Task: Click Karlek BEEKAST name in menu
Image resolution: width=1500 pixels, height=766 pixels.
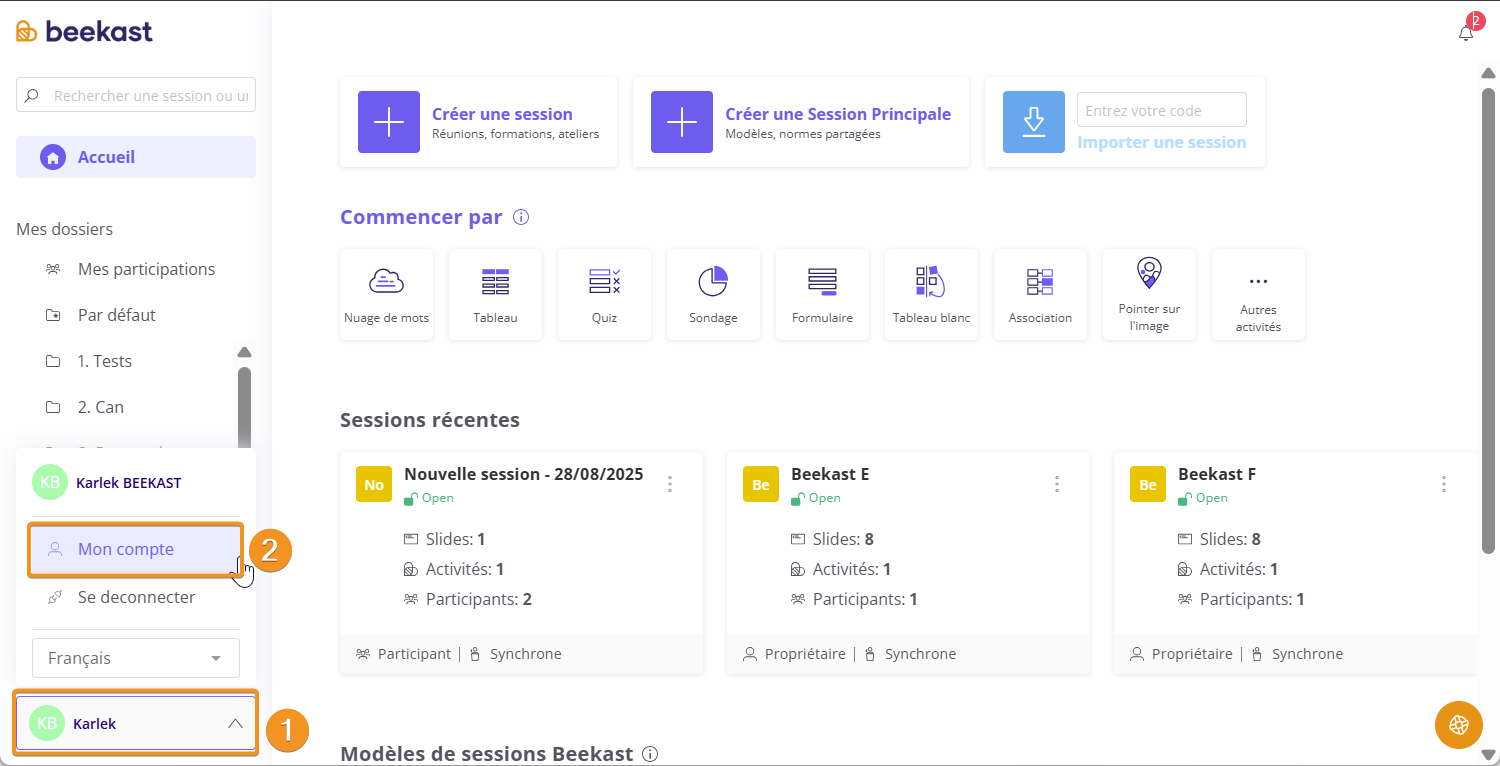Action: pos(129,483)
